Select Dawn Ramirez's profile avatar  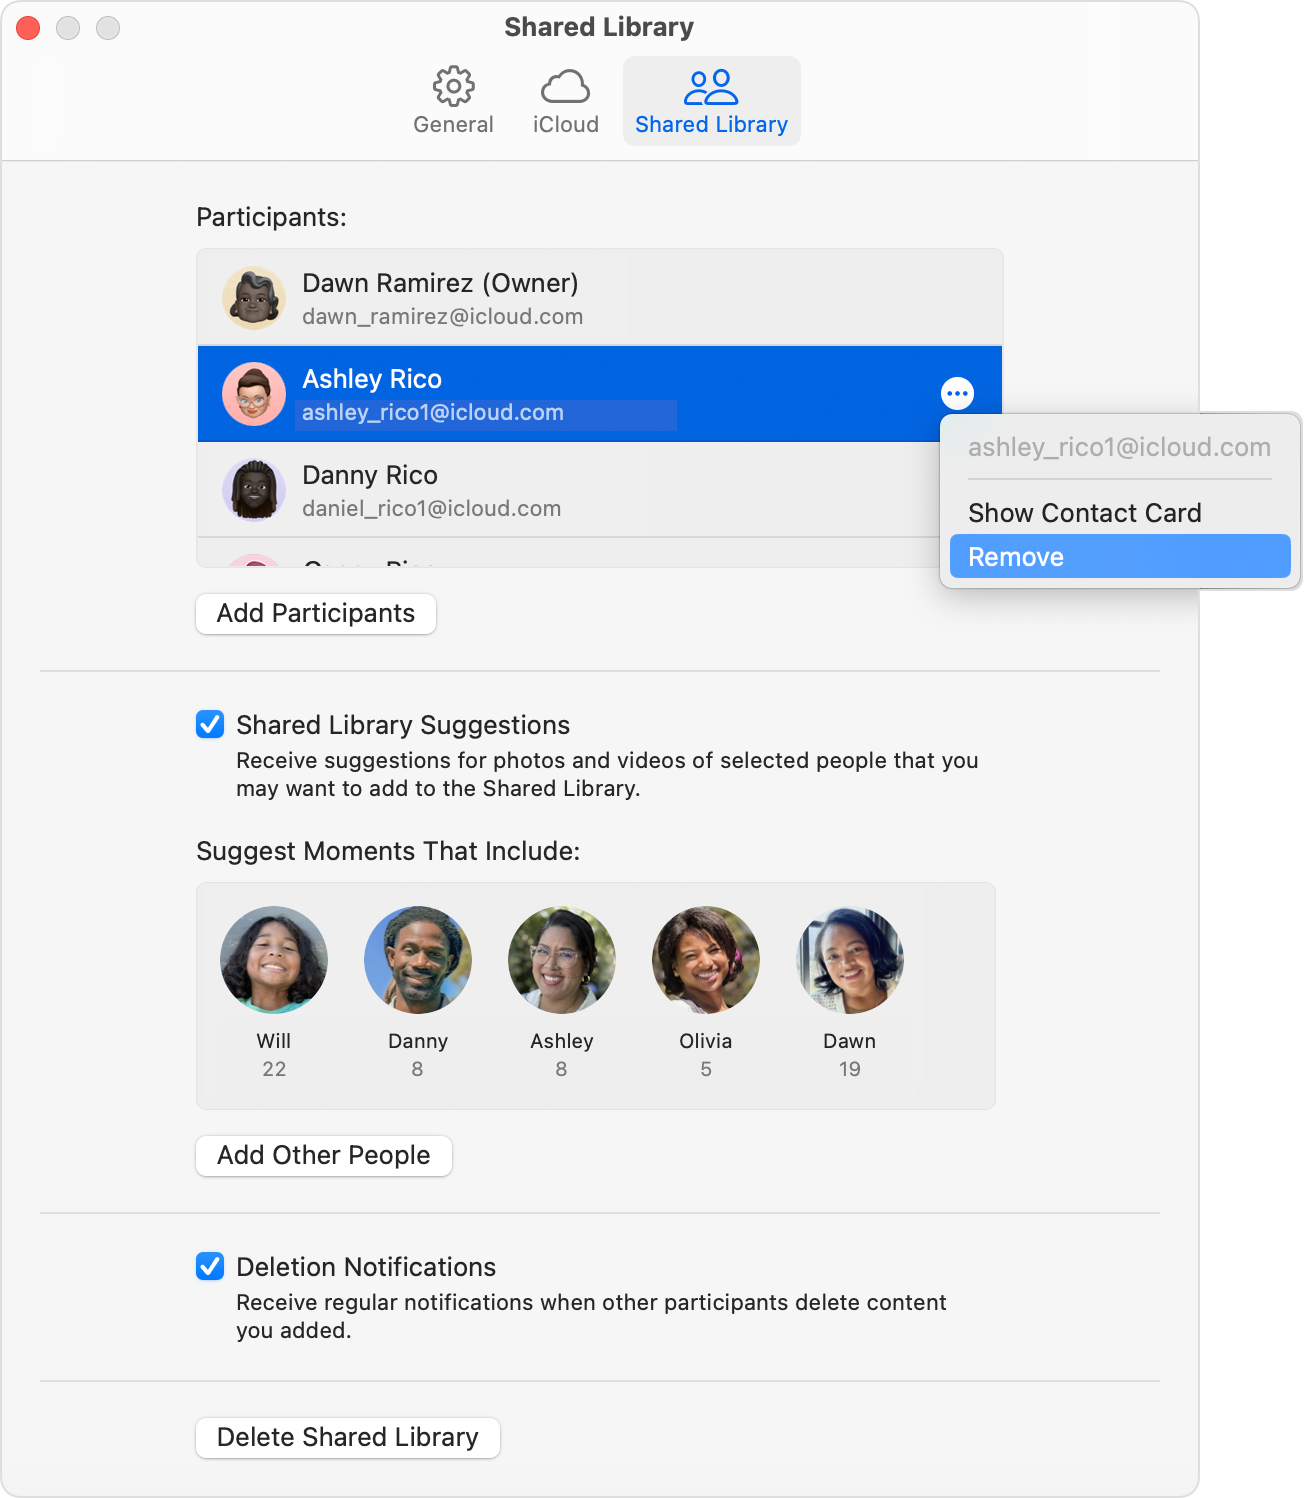[x=254, y=297]
